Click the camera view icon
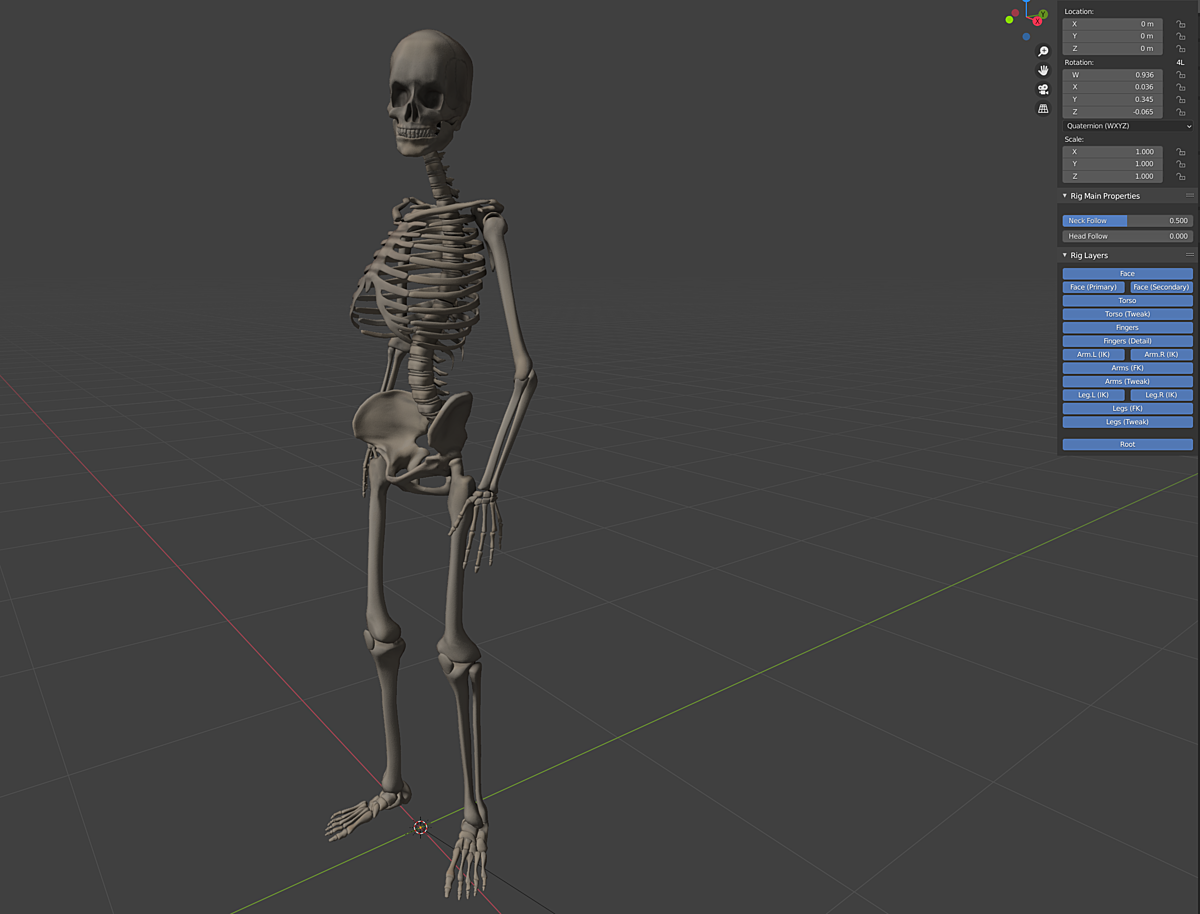 [1043, 89]
